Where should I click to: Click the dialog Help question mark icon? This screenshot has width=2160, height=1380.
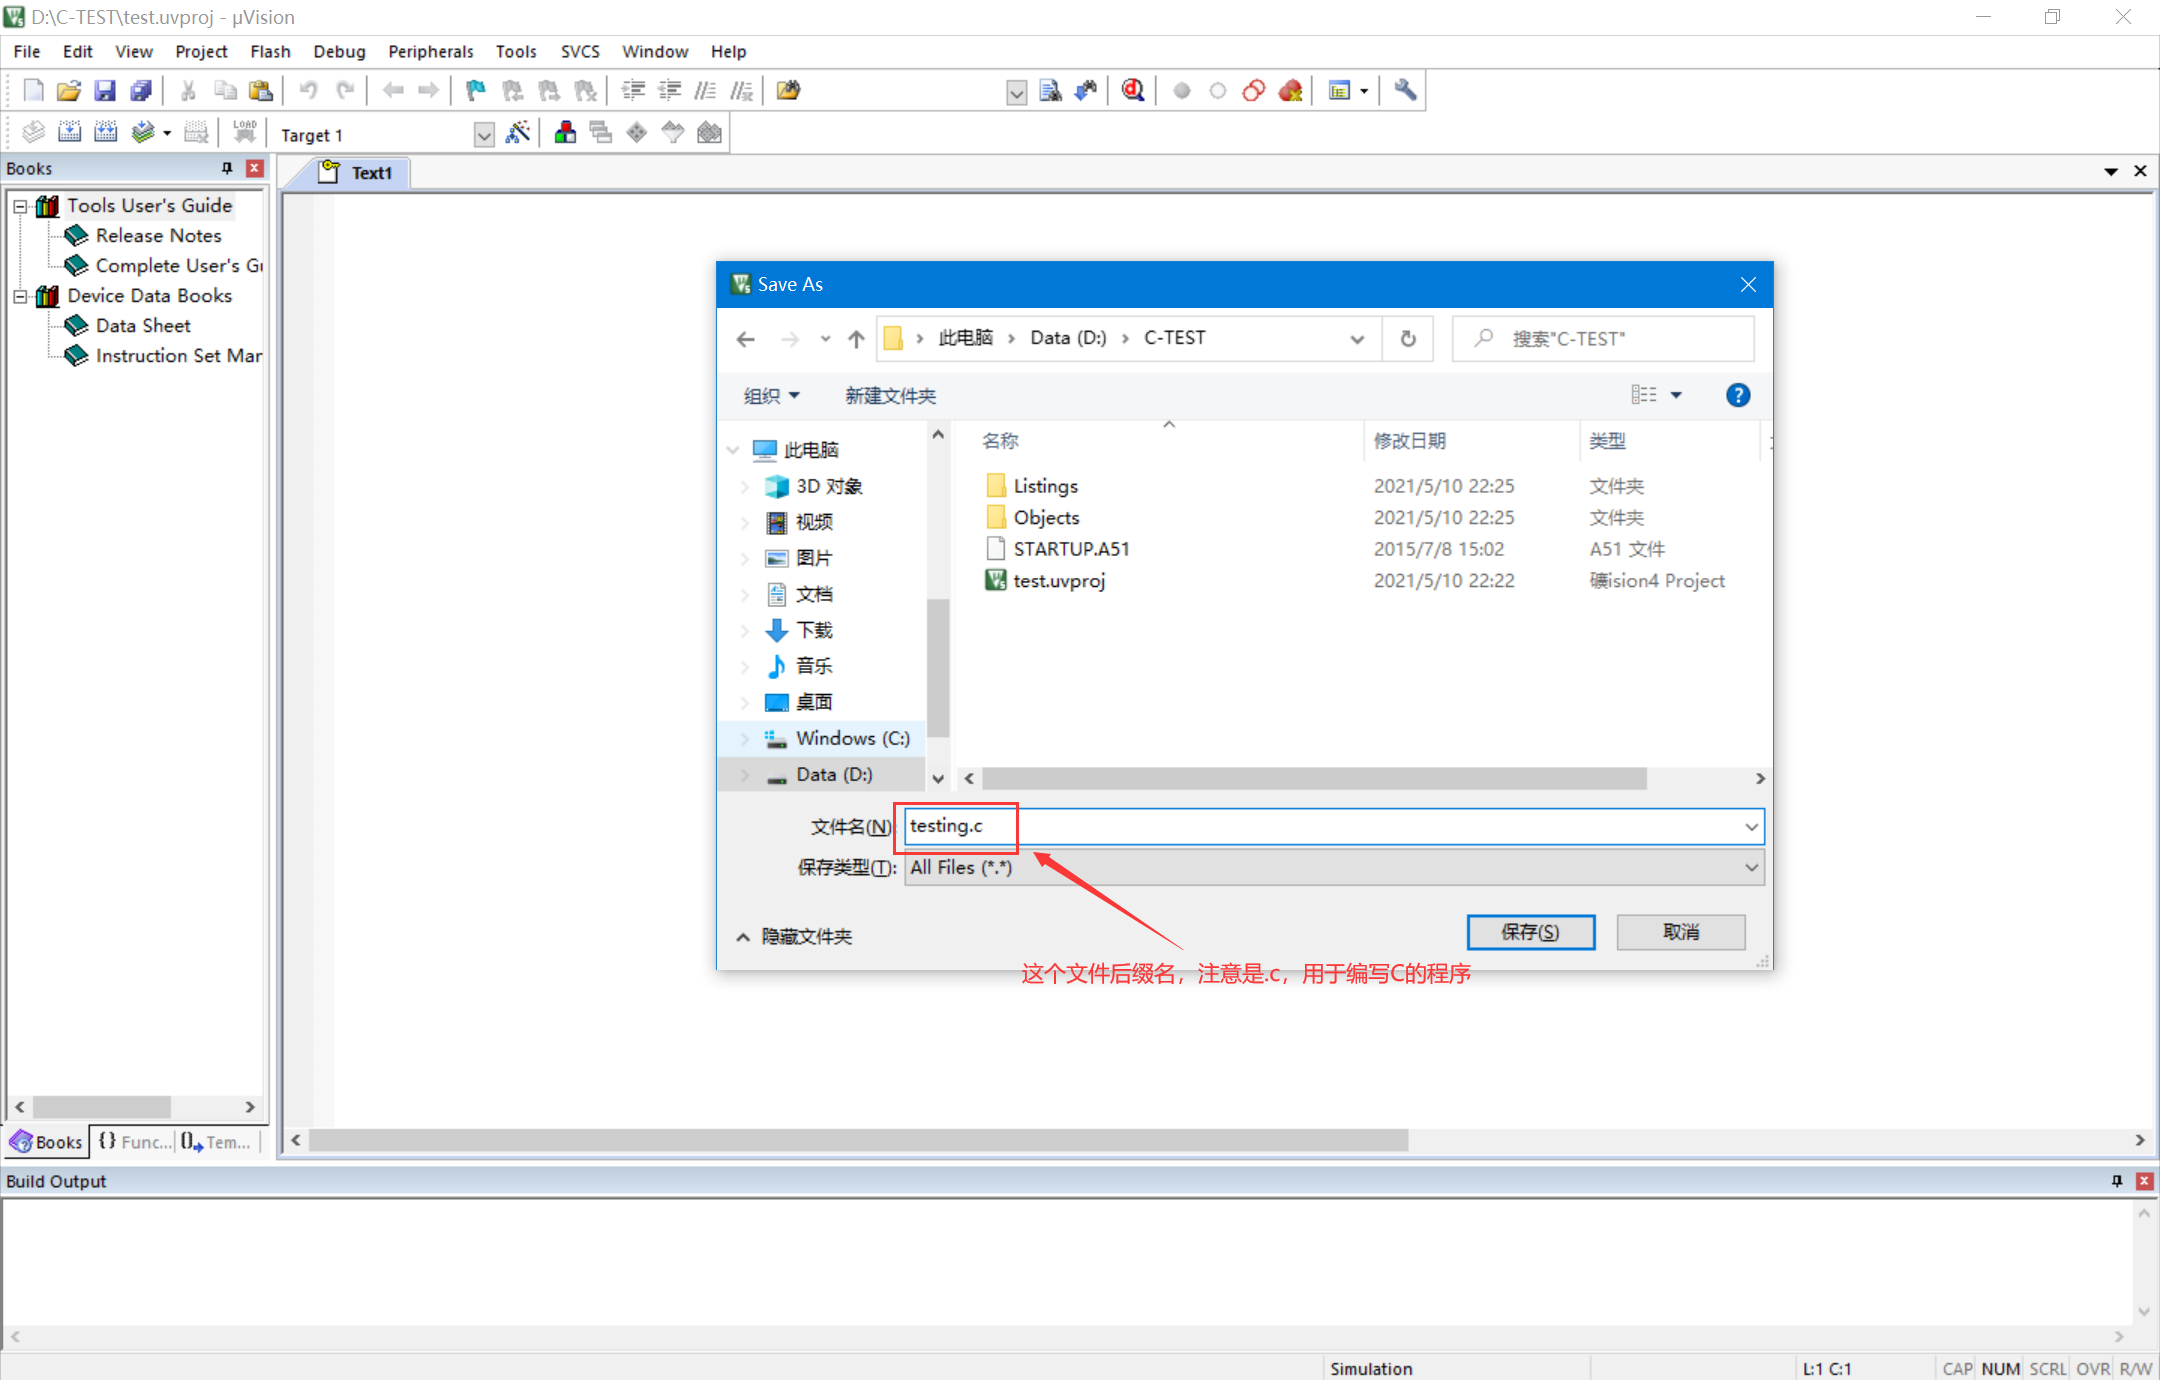1737,395
